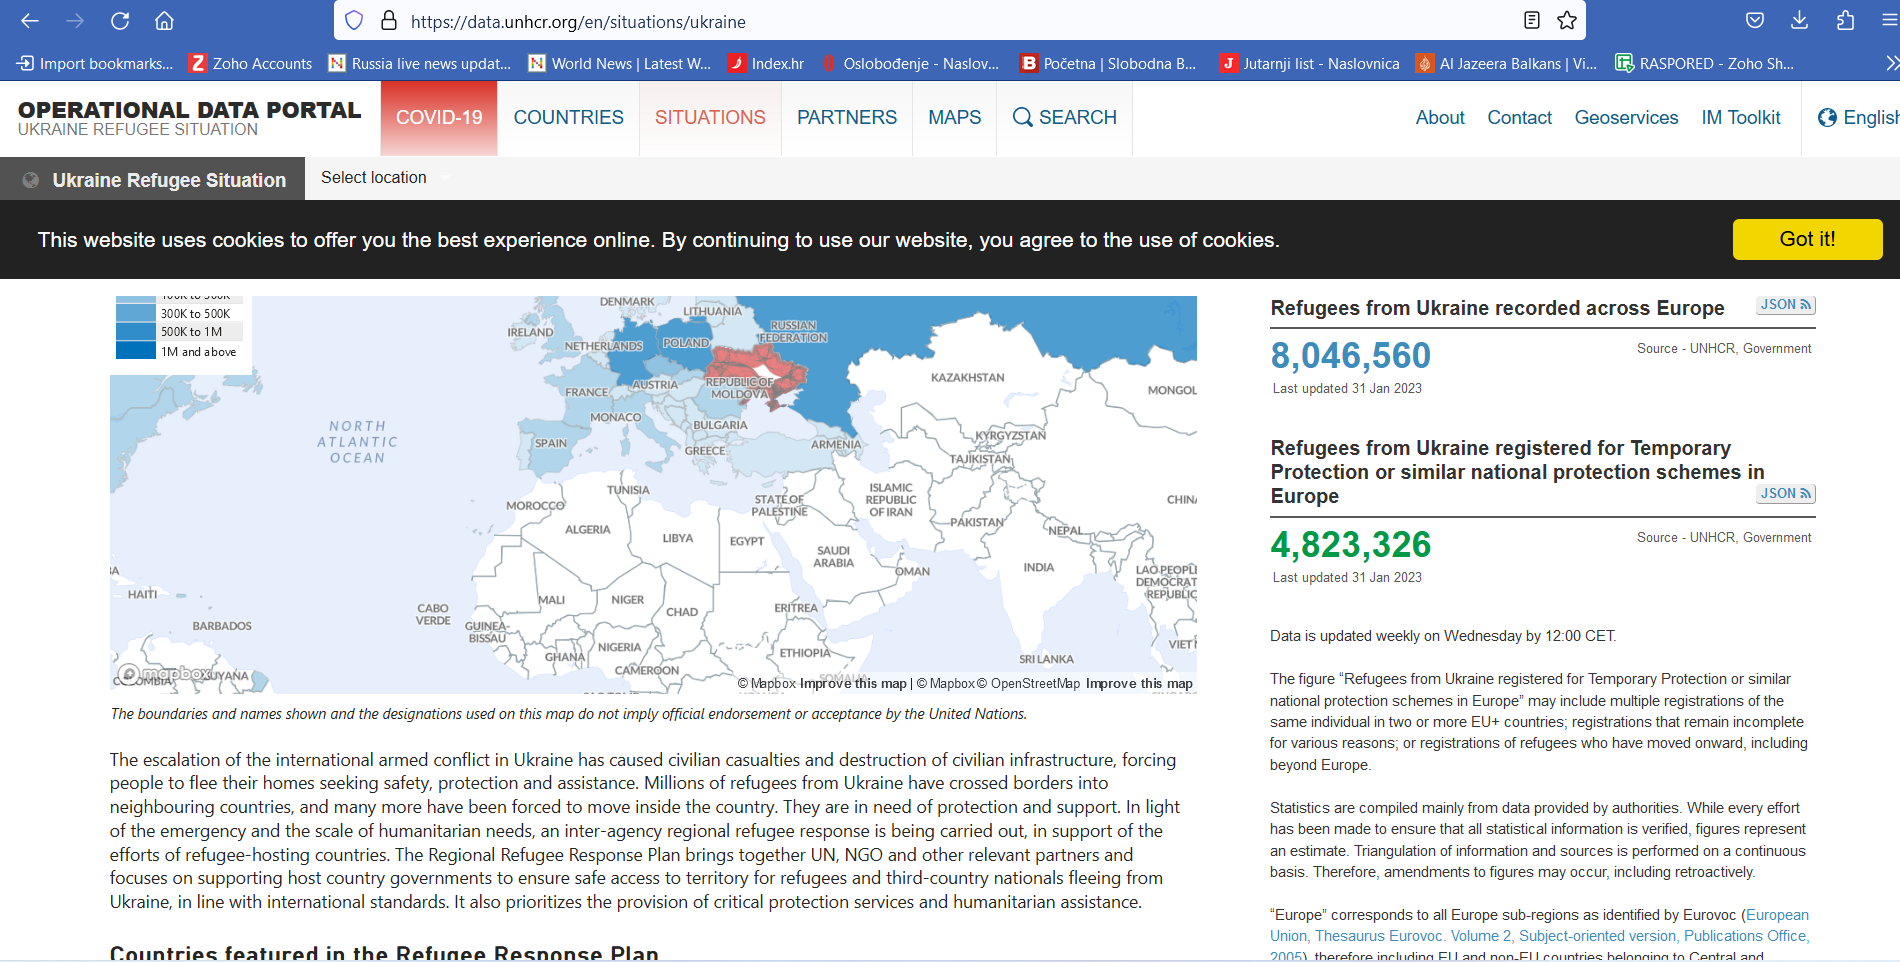Click the Mapbox logo on map
This screenshot has width=1900, height=962.
pos(164,674)
